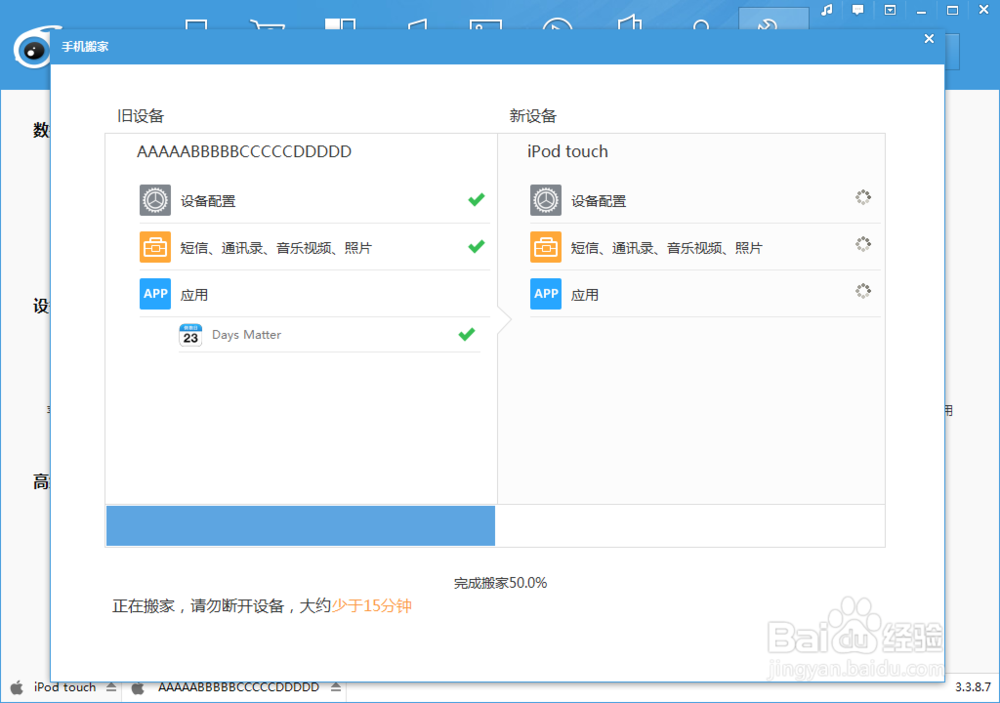Toggle the checkmark next to Days Matter
1000x703 pixels.
466,335
